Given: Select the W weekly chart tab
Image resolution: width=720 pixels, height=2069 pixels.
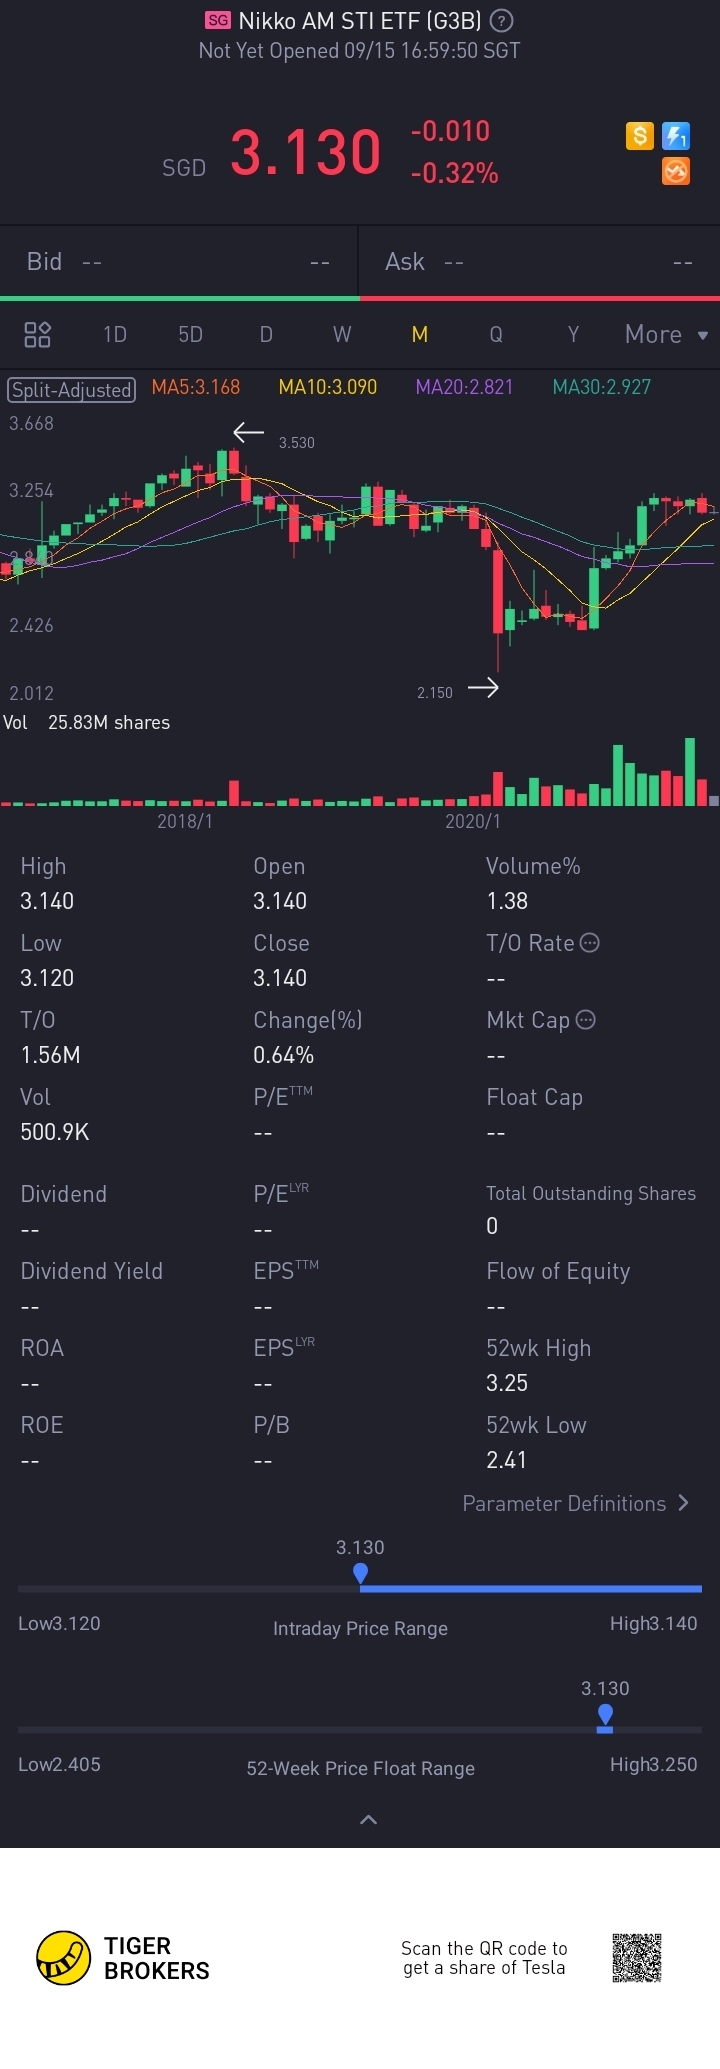Looking at the screenshot, I should [342, 334].
